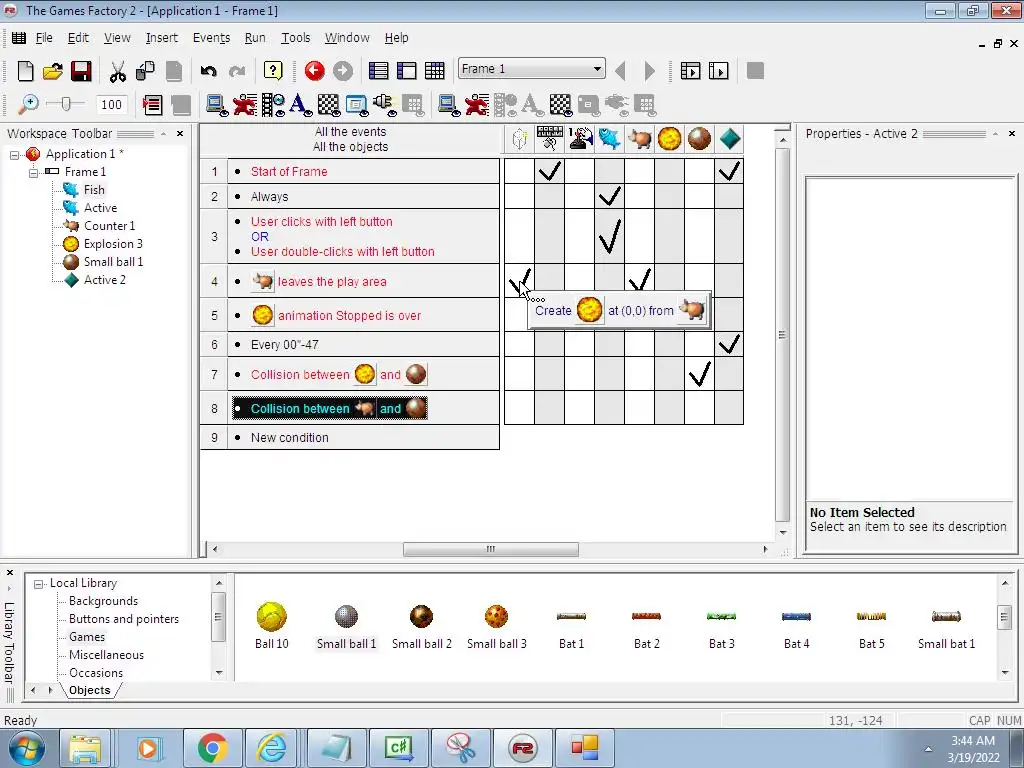The height and width of the screenshot is (768, 1024).
Task: Select the Special conditions column header icon
Action: click(519, 138)
